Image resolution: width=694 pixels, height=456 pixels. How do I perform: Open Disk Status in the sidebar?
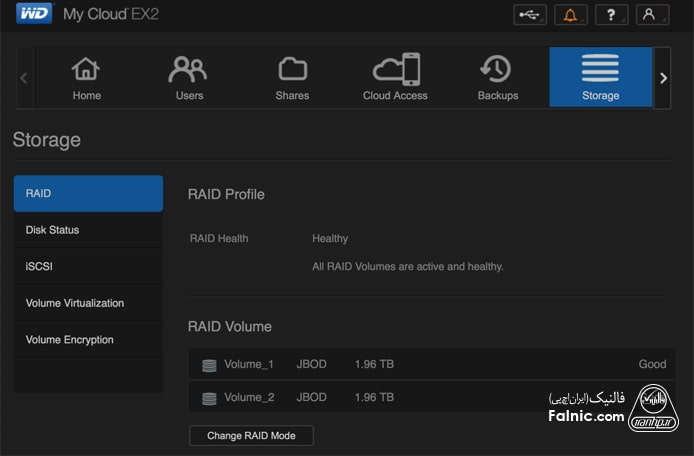[x=88, y=230]
